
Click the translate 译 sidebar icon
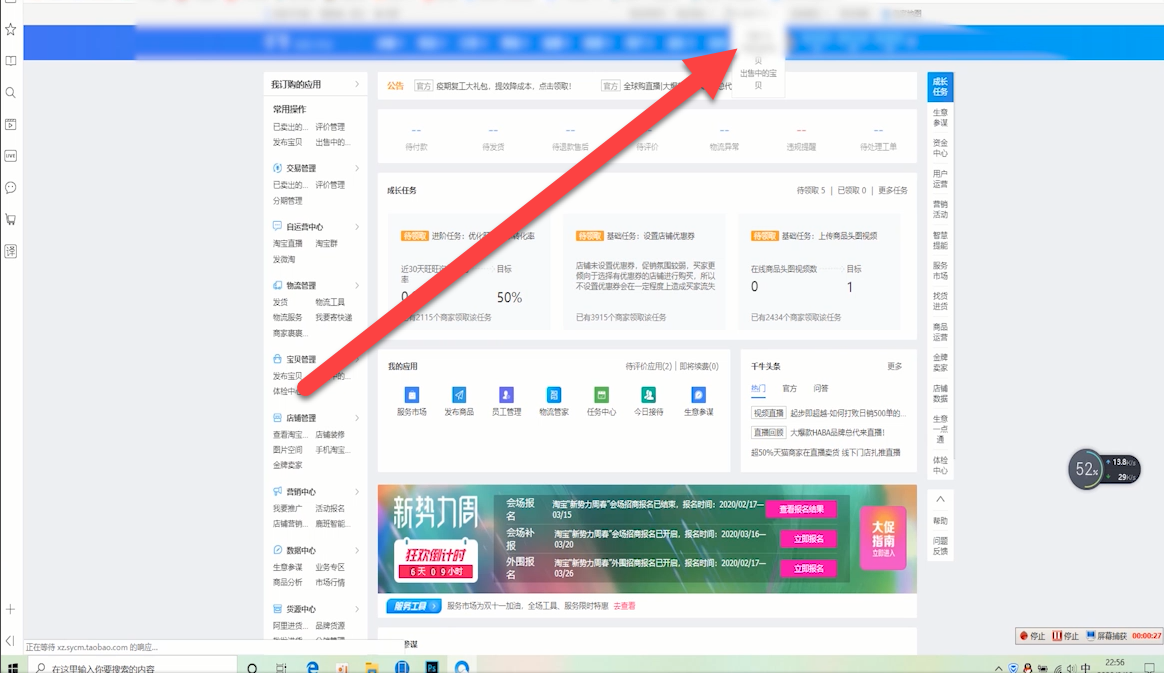click(x=11, y=251)
